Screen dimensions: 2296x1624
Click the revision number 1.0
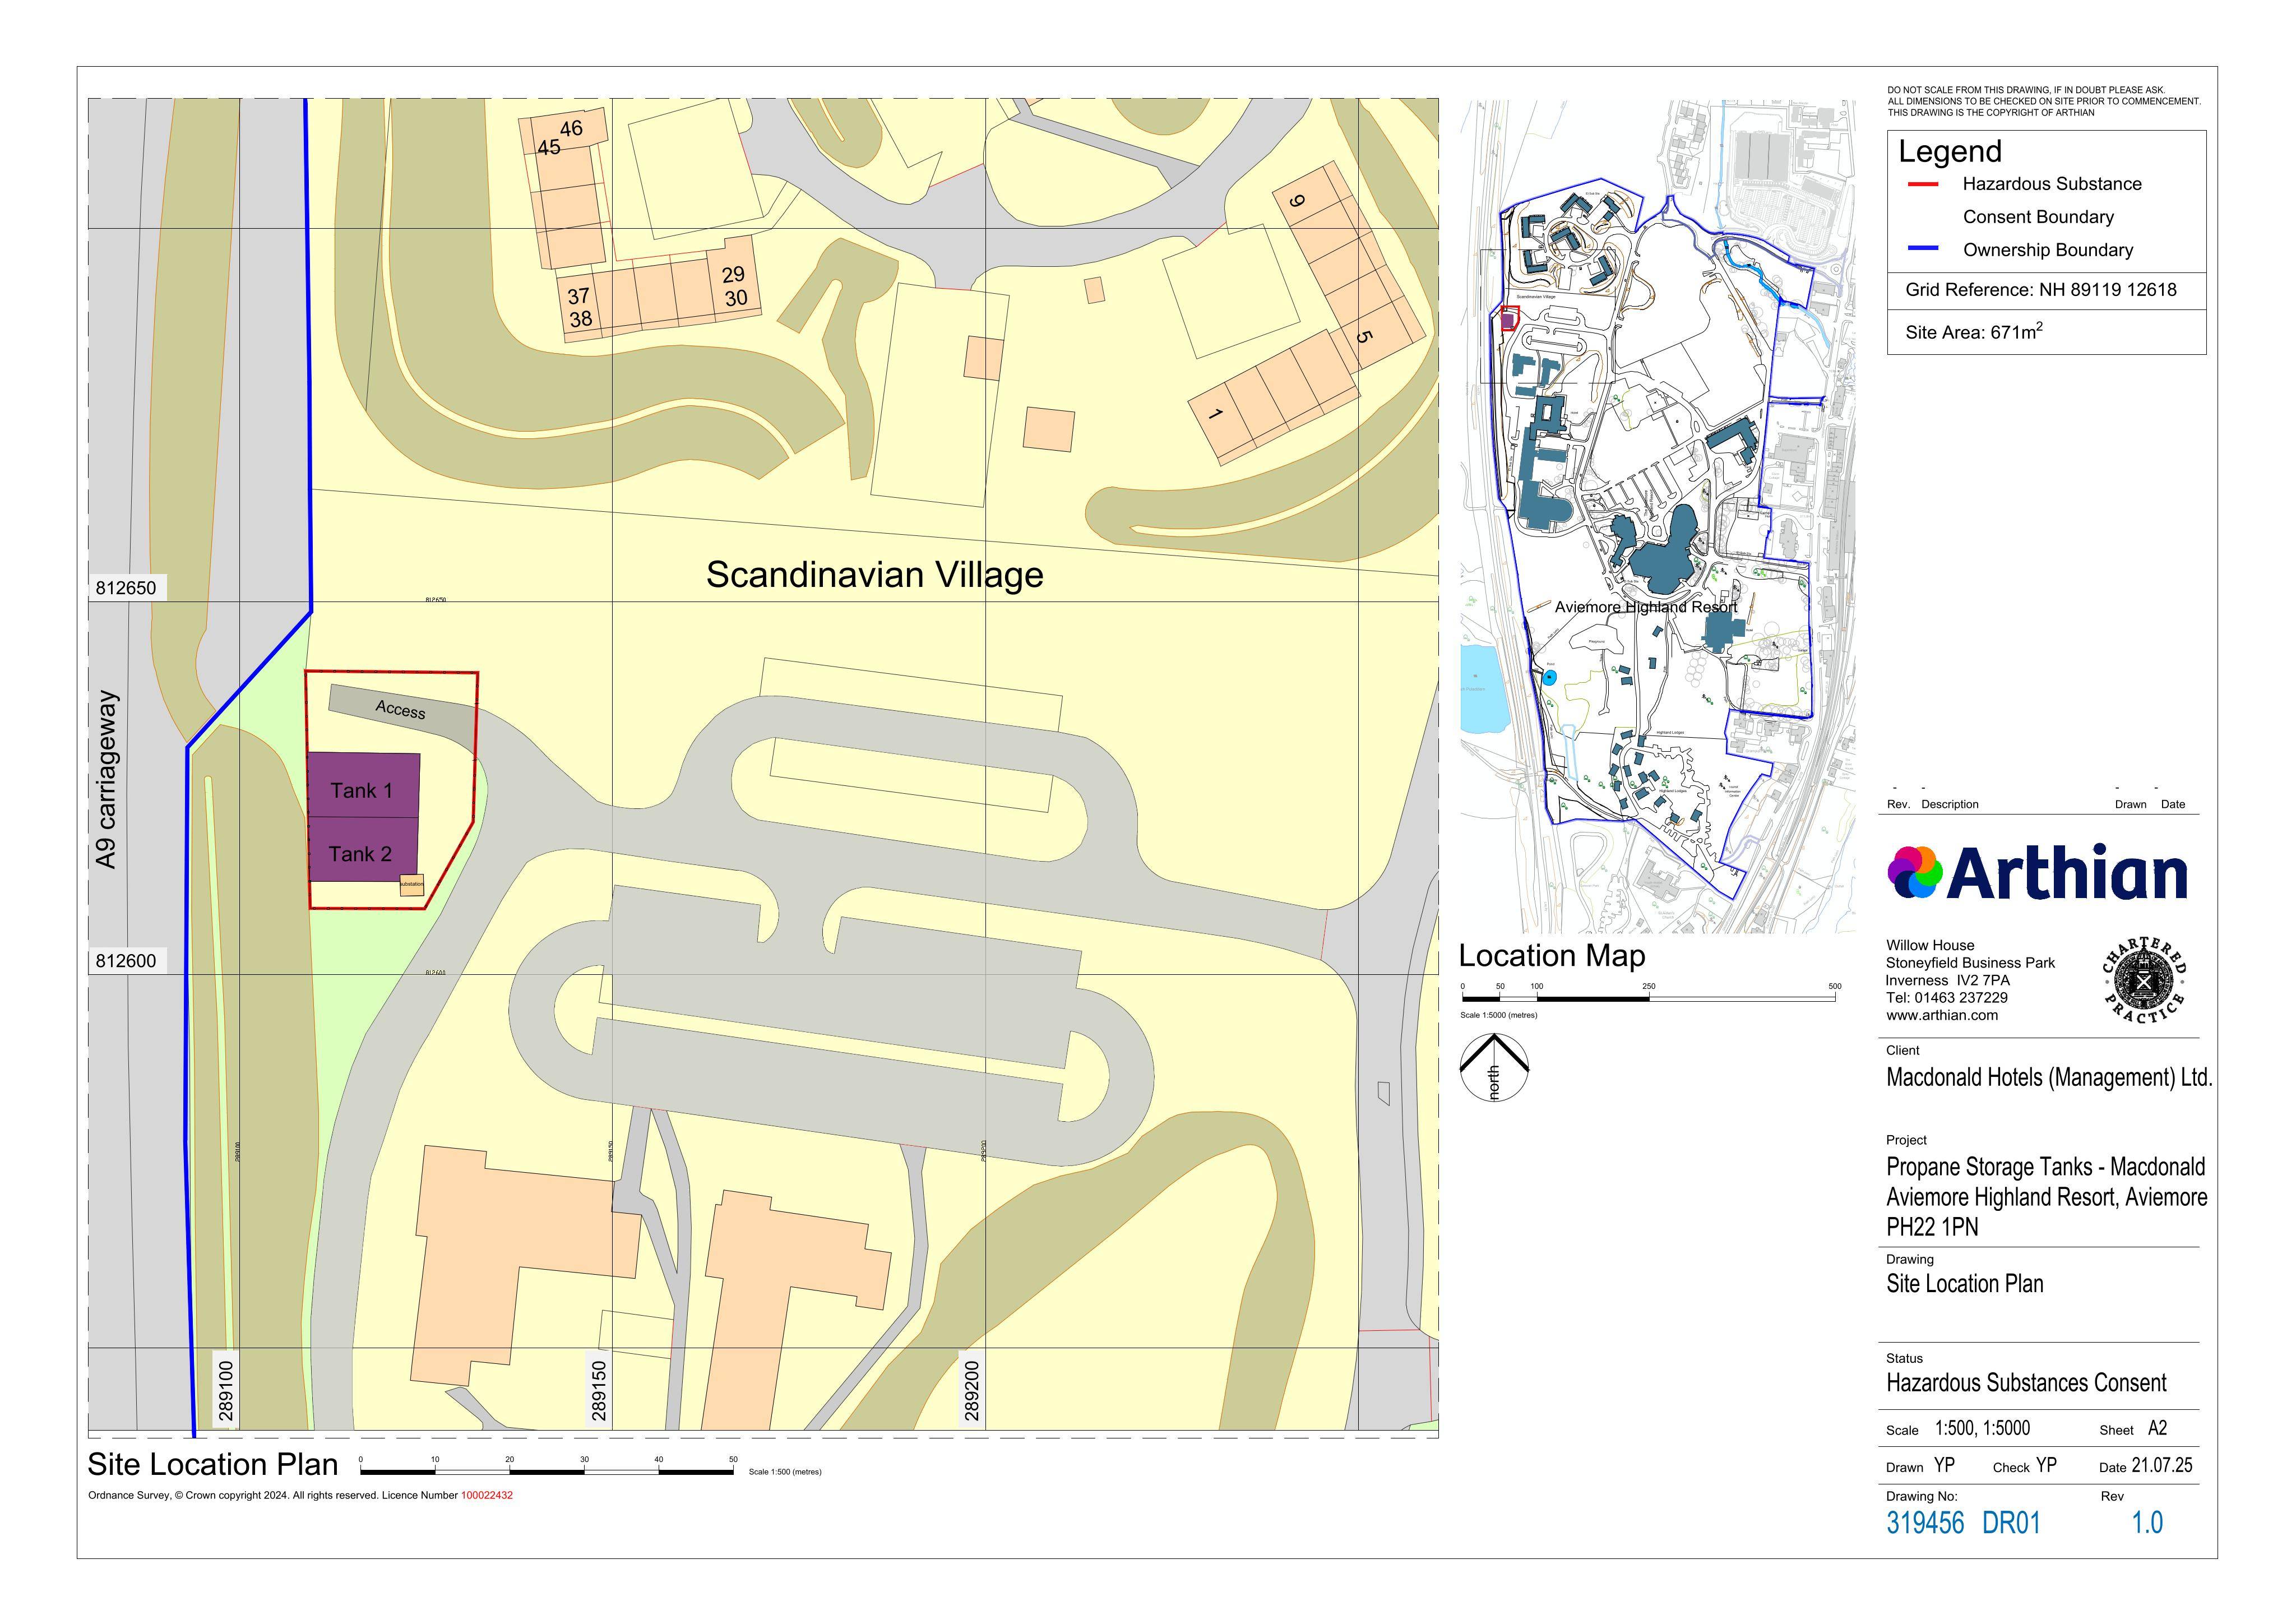(2147, 1523)
